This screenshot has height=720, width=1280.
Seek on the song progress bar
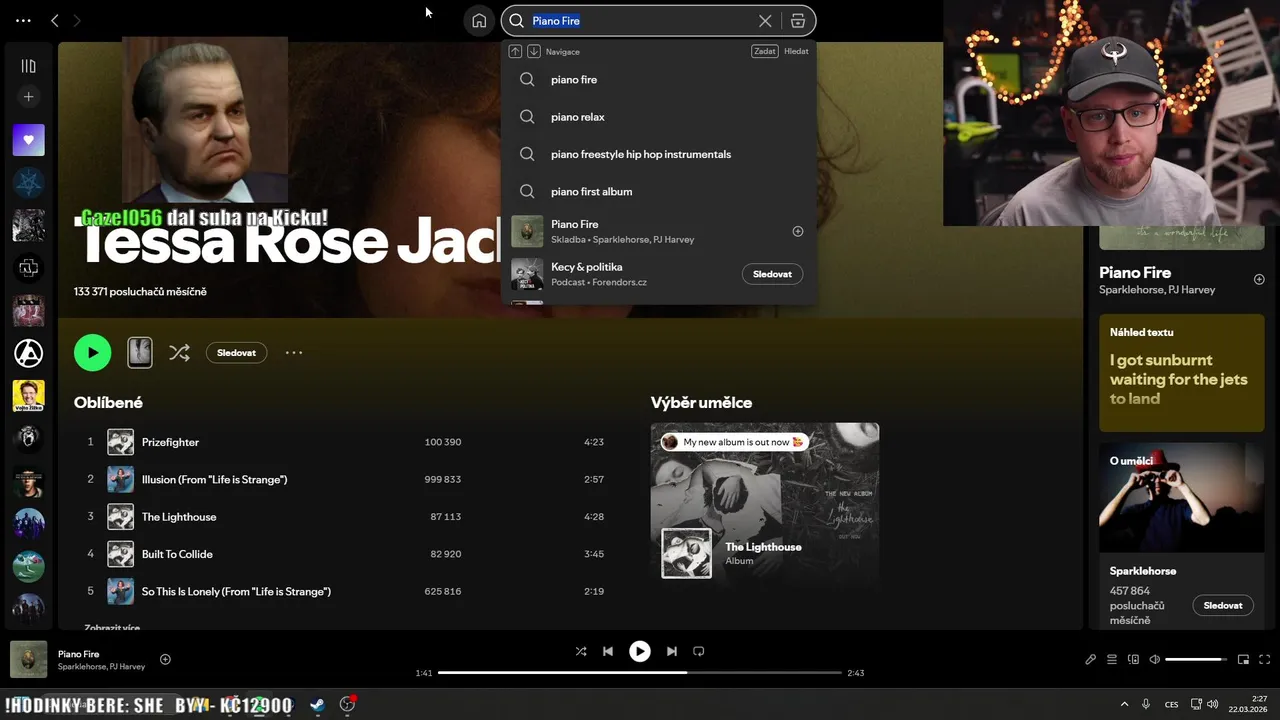pyautogui.click(x=640, y=673)
